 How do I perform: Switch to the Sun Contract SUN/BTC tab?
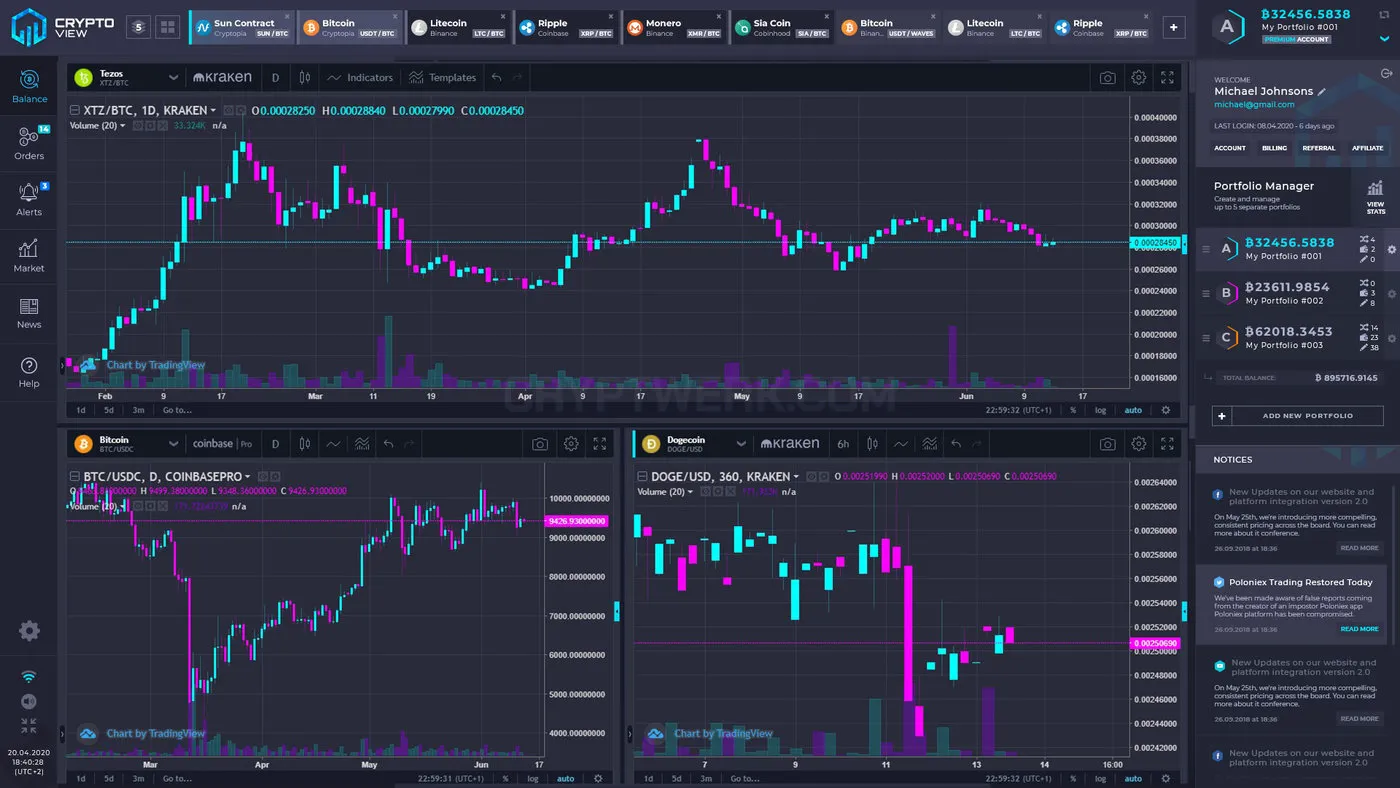(241, 27)
